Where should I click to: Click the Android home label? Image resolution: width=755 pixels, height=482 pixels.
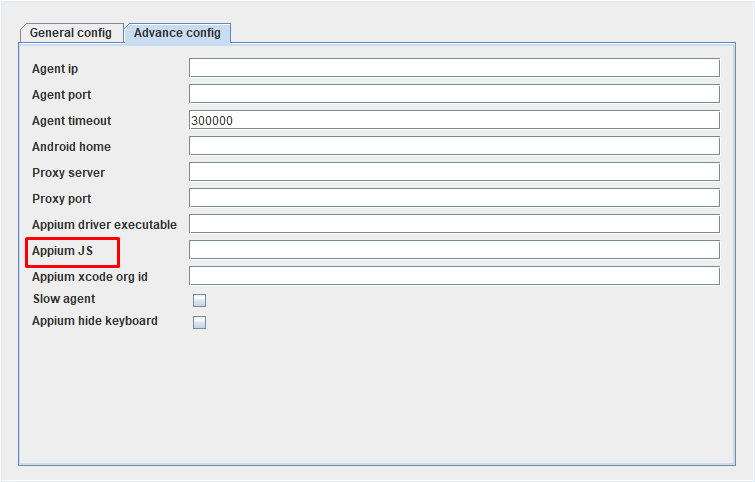coord(72,147)
